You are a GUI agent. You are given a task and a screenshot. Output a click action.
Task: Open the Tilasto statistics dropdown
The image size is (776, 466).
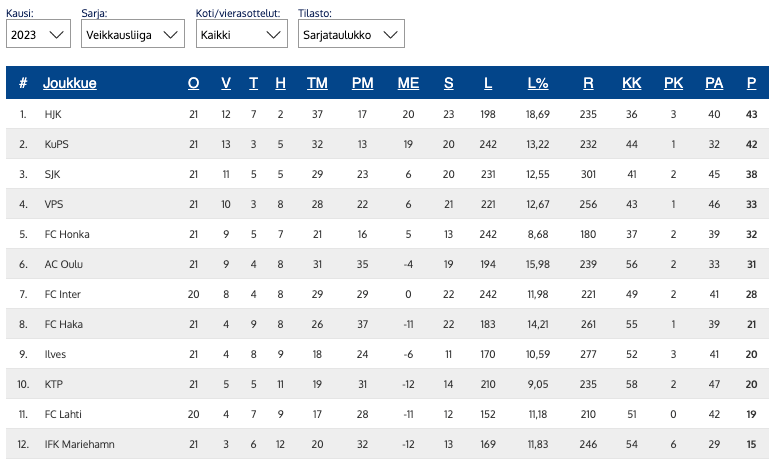coord(349,35)
